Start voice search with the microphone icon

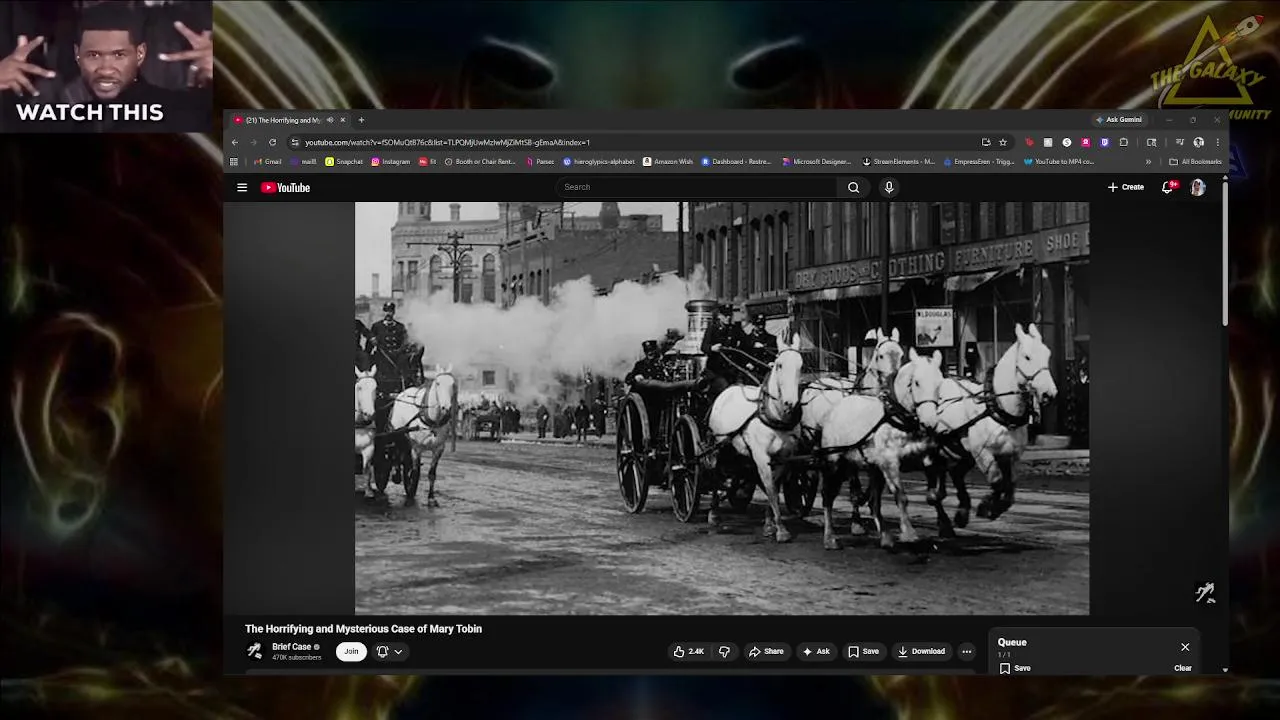tap(889, 187)
